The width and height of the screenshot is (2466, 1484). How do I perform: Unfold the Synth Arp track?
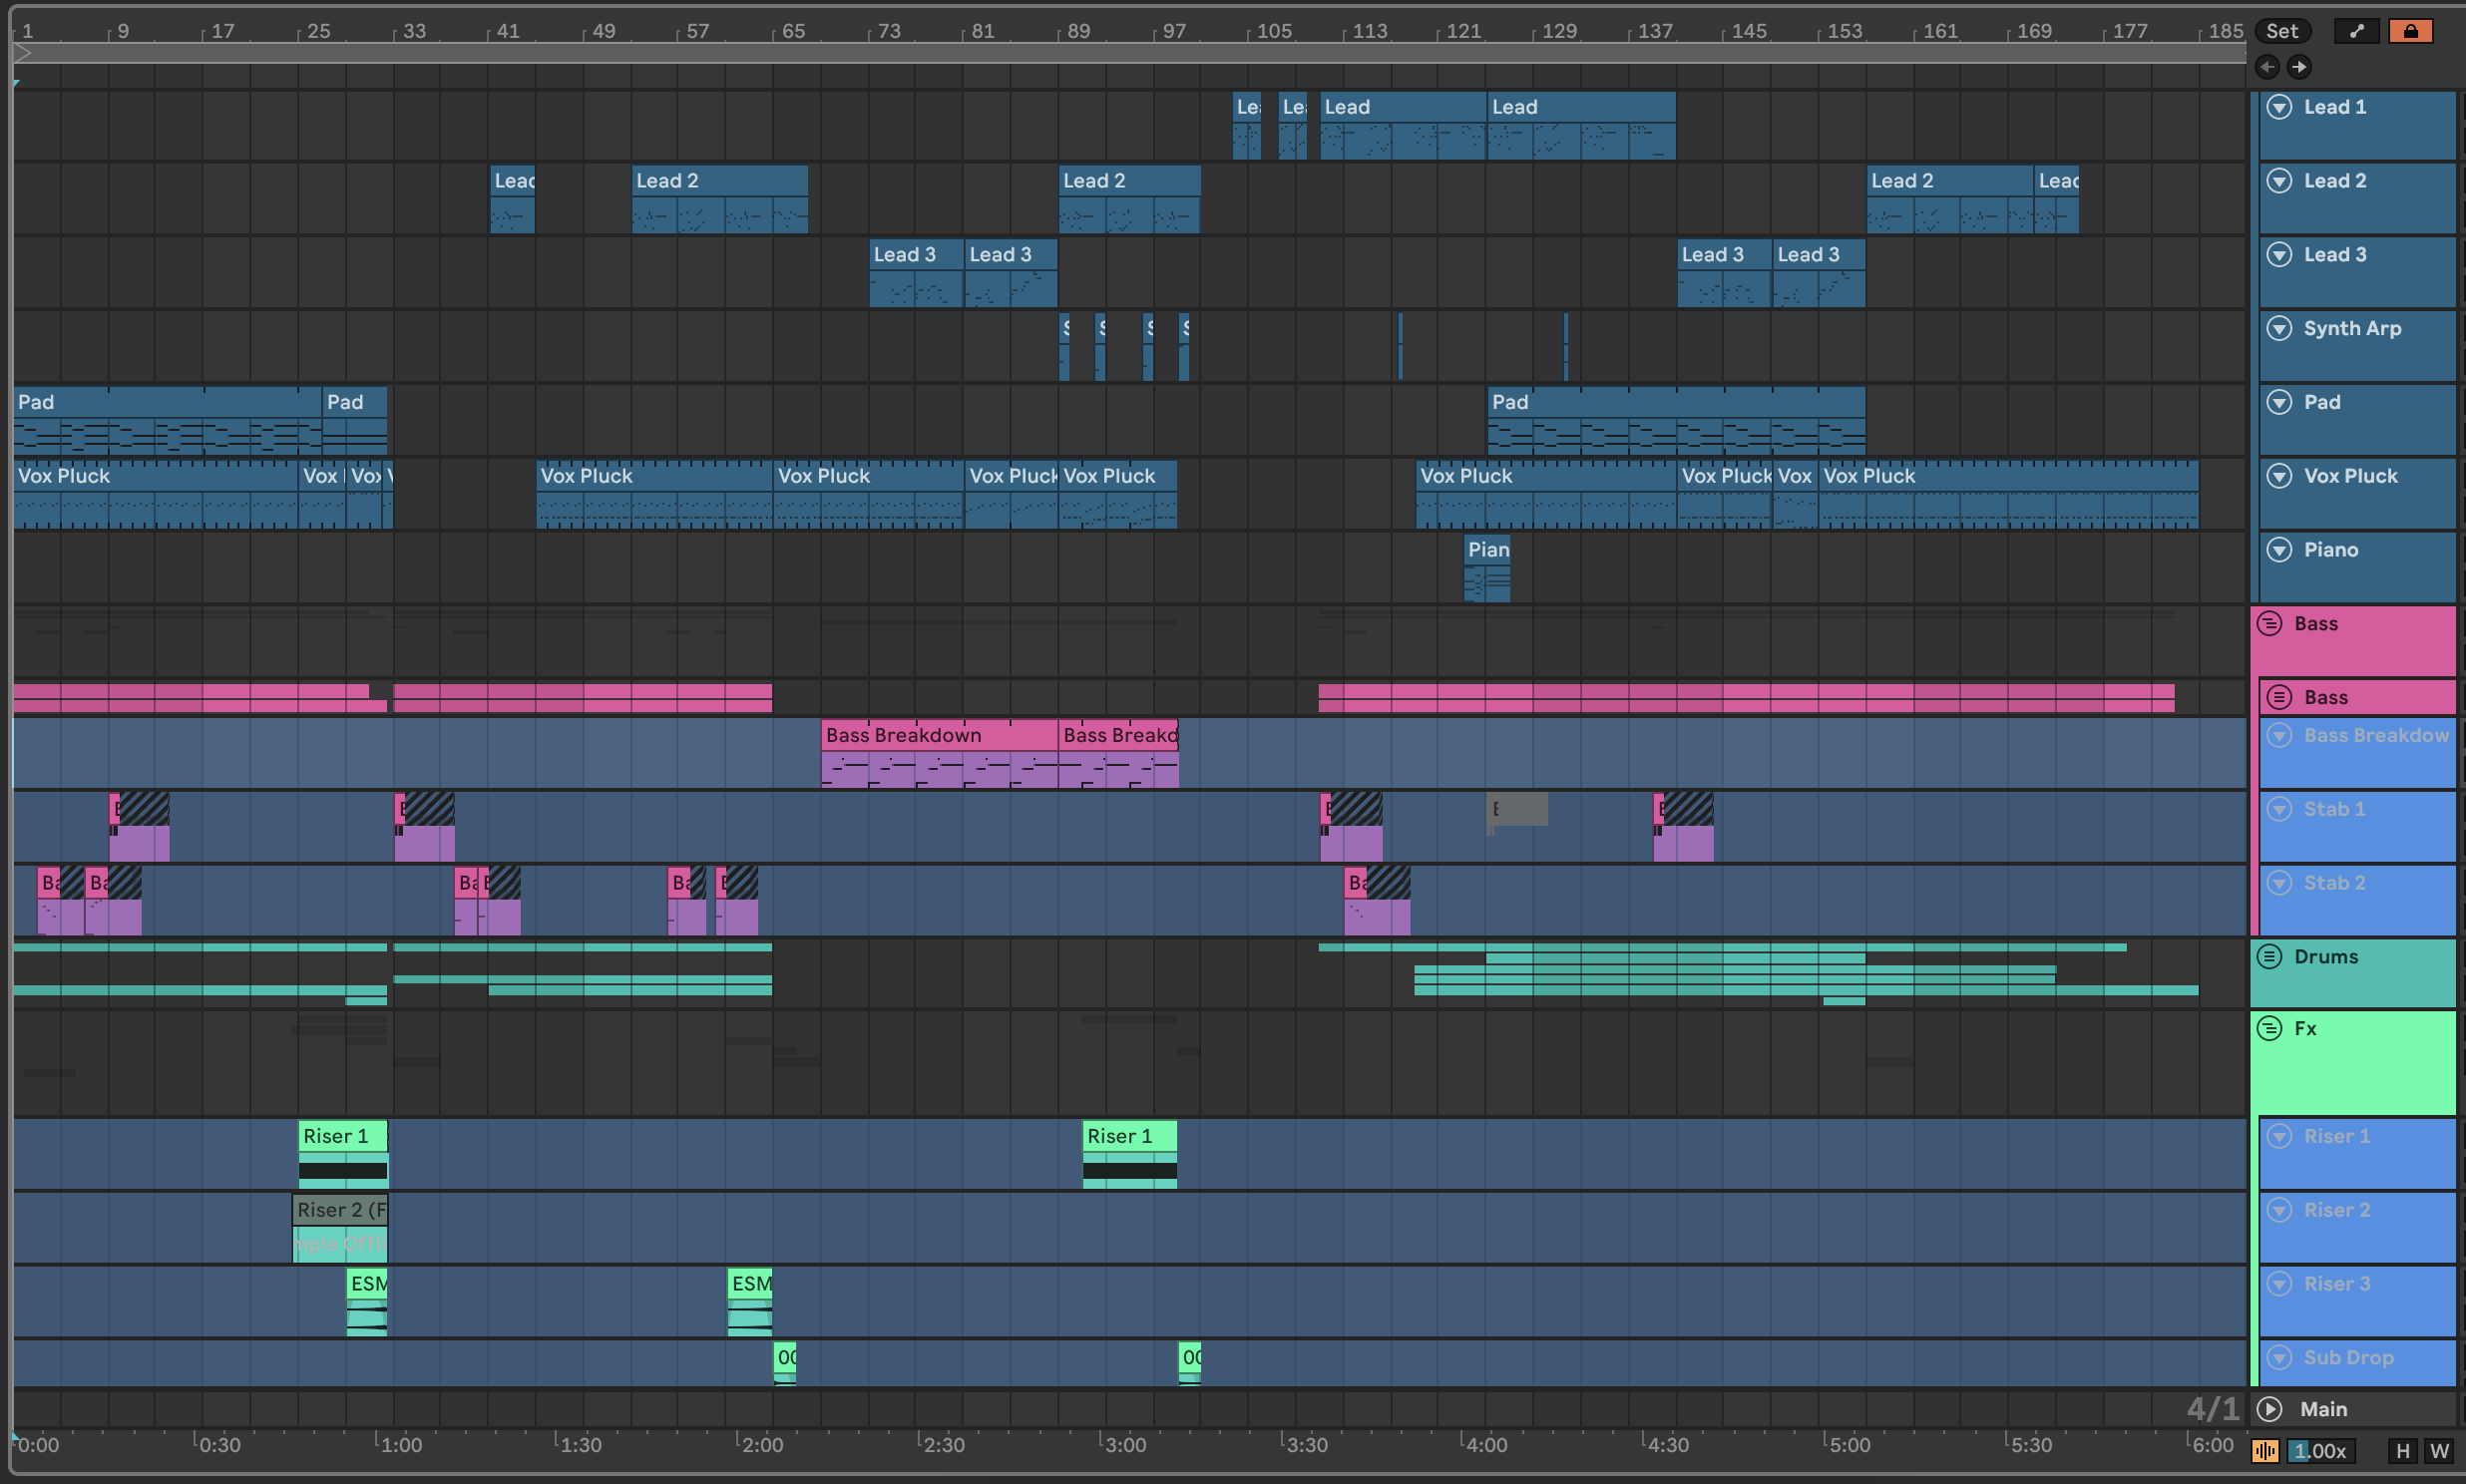pos(2279,329)
